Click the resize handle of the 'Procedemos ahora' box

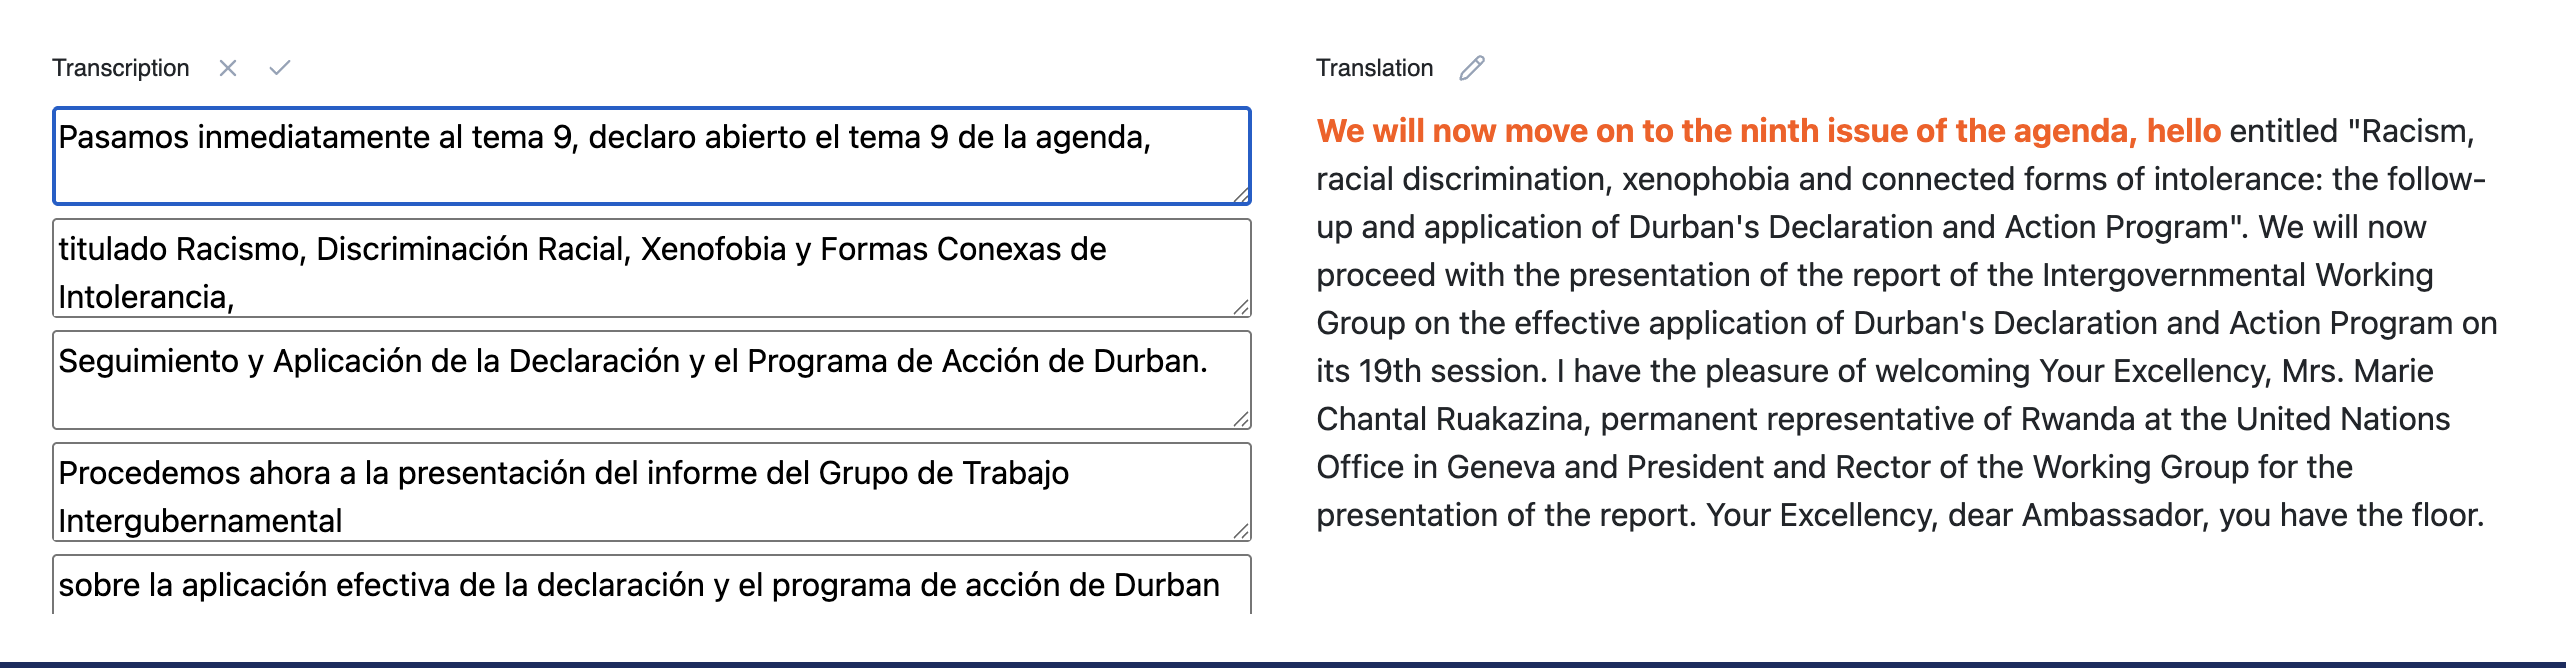[1240, 531]
